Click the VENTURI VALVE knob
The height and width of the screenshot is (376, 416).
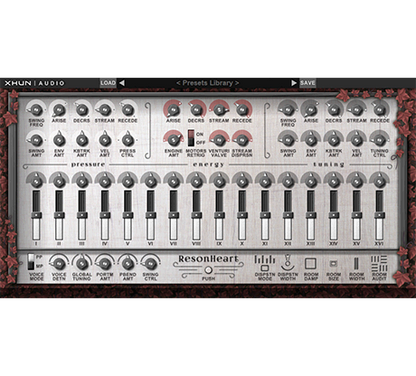pyautogui.click(x=219, y=140)
